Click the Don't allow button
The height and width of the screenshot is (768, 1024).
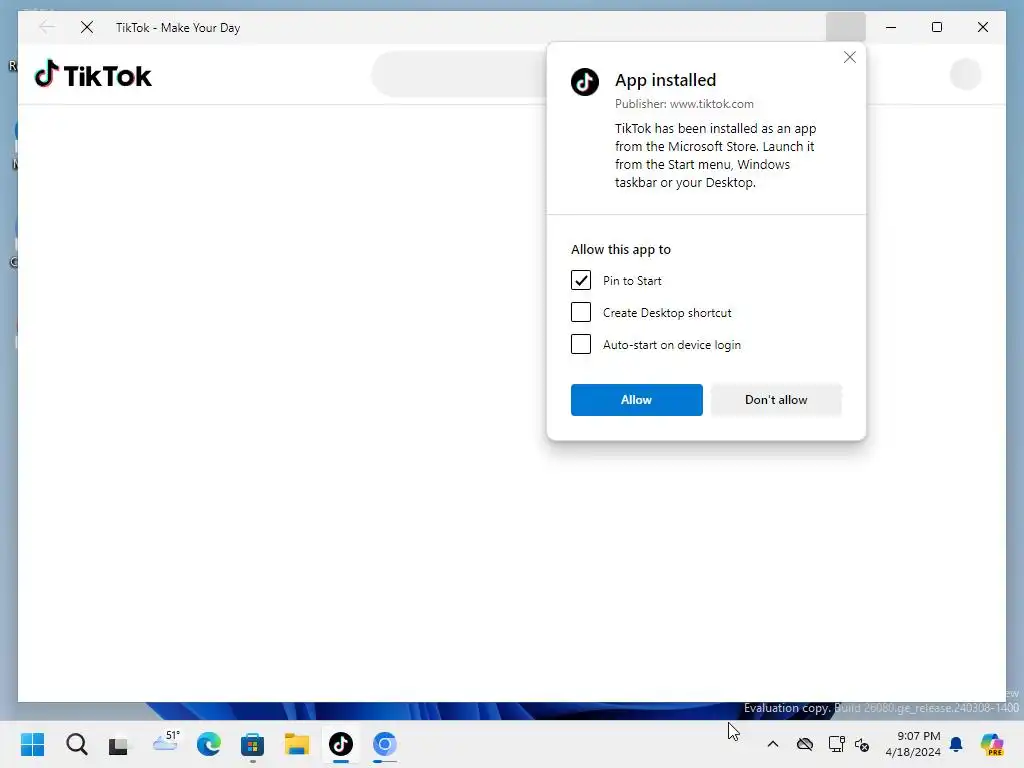[776, 400]
